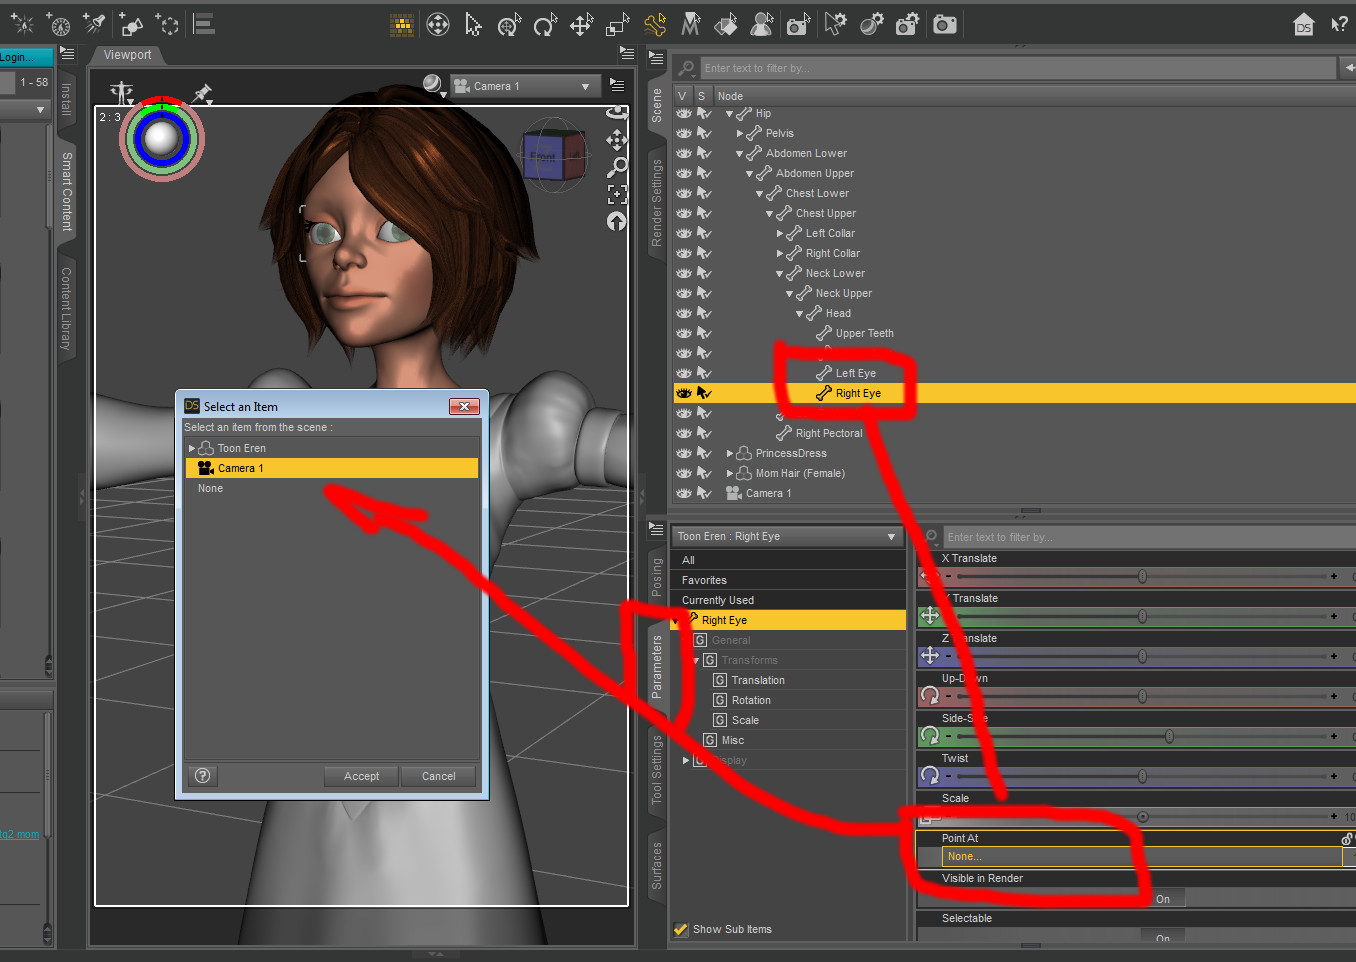The width and height of the screenshot is (1356, 962).
Task: Open the camera-with-gear render settings icon
Action: pos(908,25)
